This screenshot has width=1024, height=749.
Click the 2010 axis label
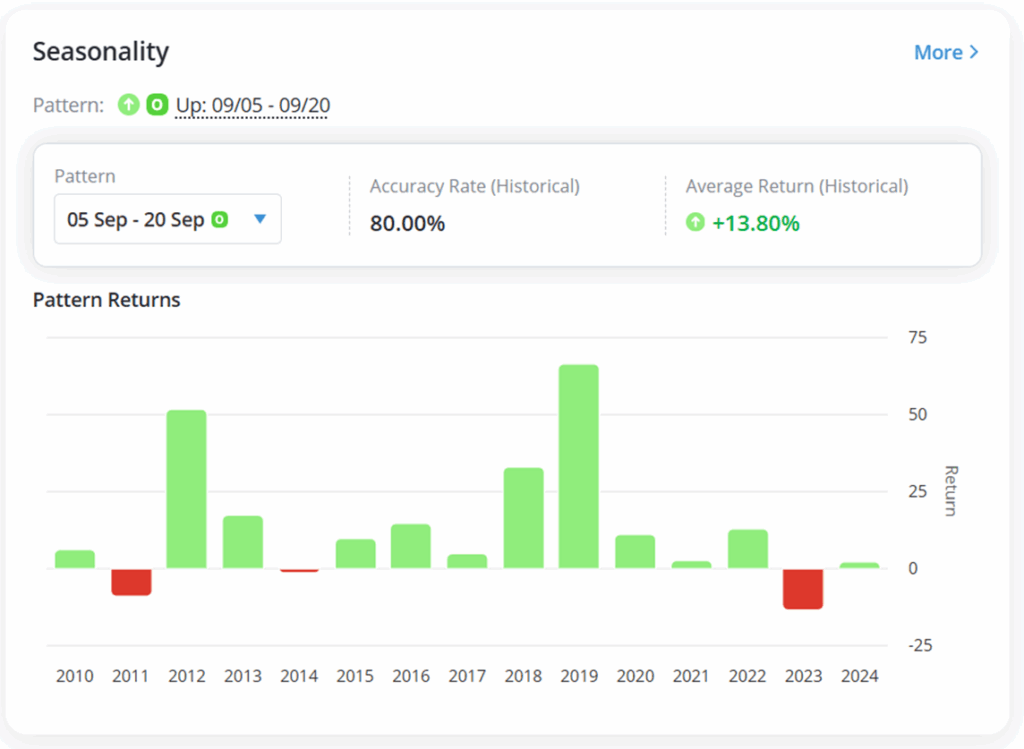(75, 676)
